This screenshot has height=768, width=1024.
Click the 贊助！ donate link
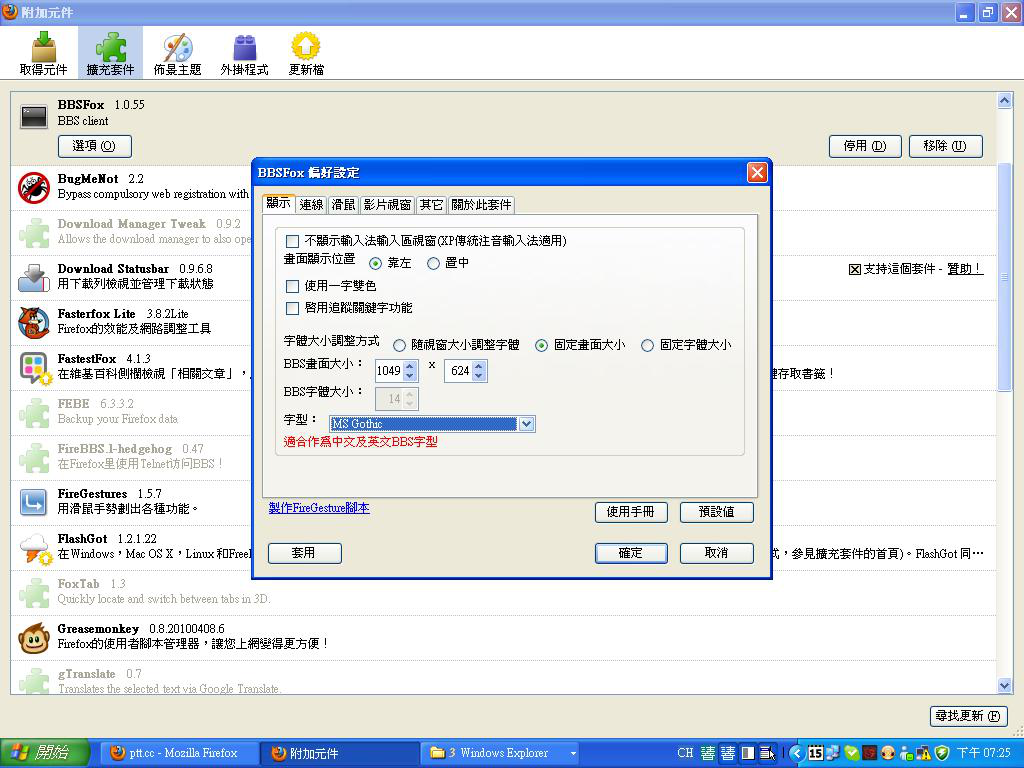(965, 268)
